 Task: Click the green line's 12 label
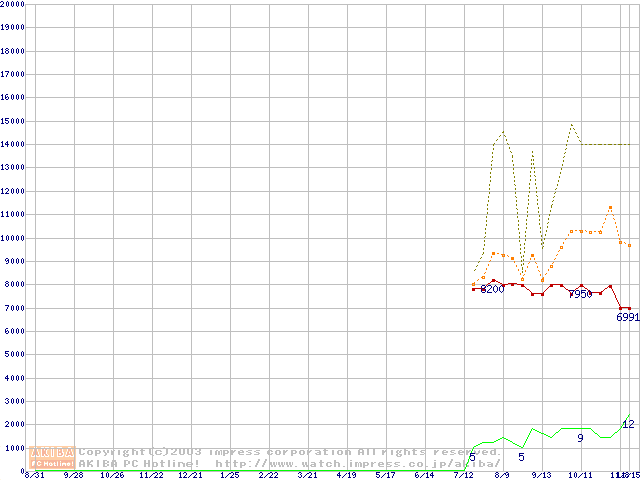(628, 424)
